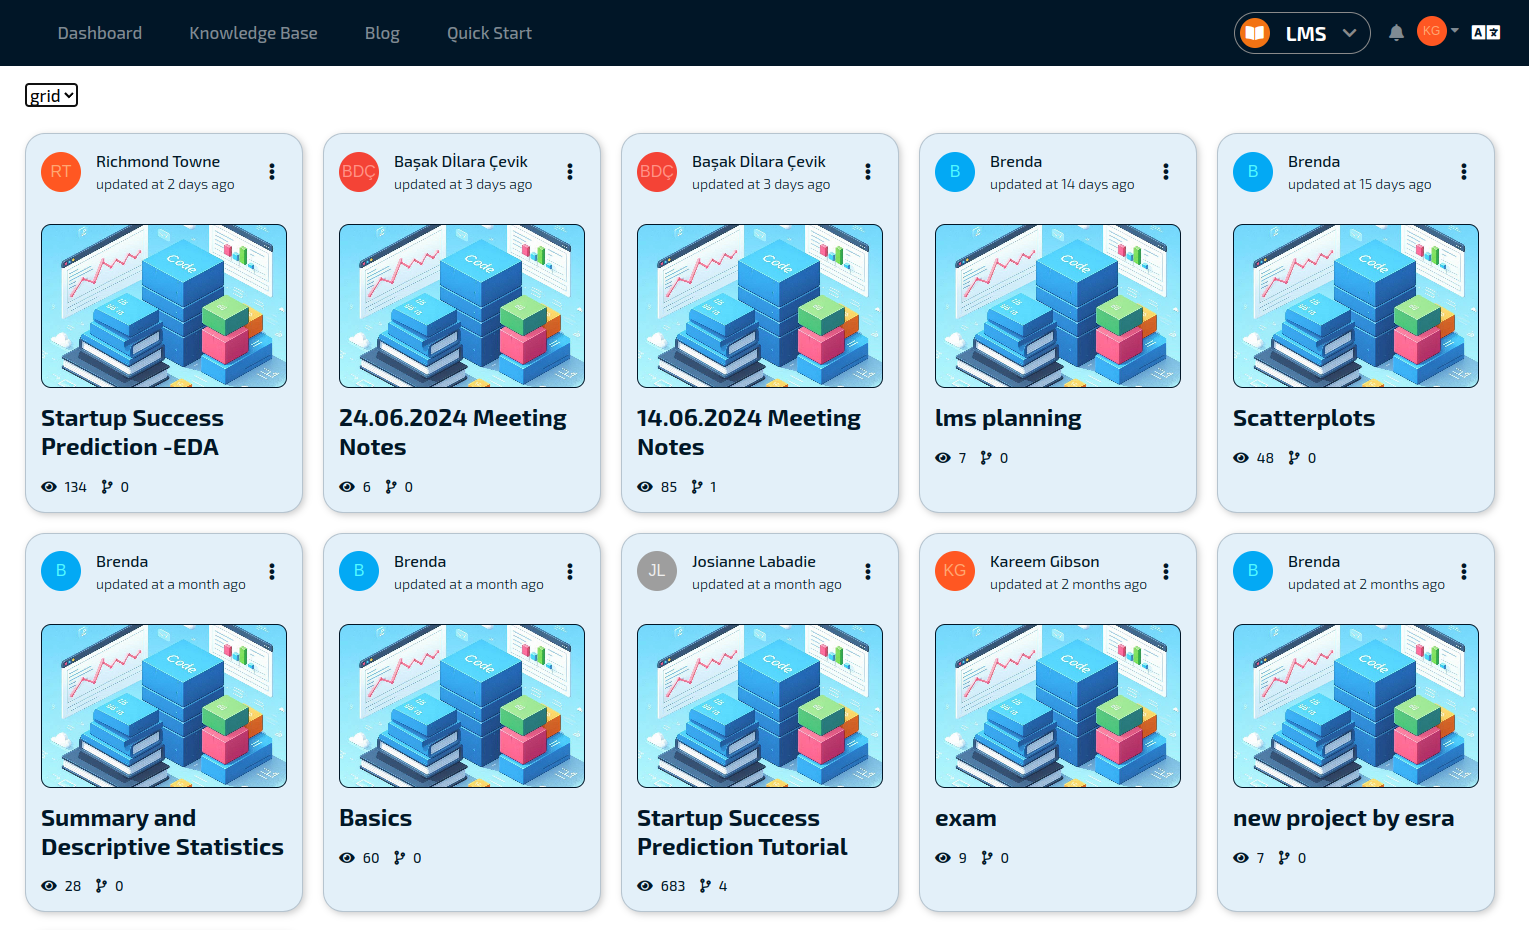Open options menu on 24.06.2024 Meeting Notes card

tap(569, 172)
